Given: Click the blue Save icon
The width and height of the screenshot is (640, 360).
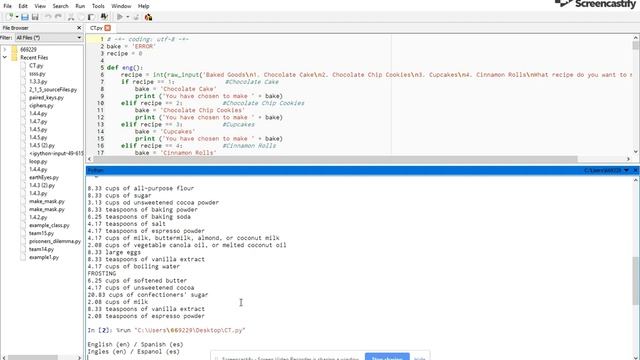Looking at the screenshot, I should (x=25, y=17).
